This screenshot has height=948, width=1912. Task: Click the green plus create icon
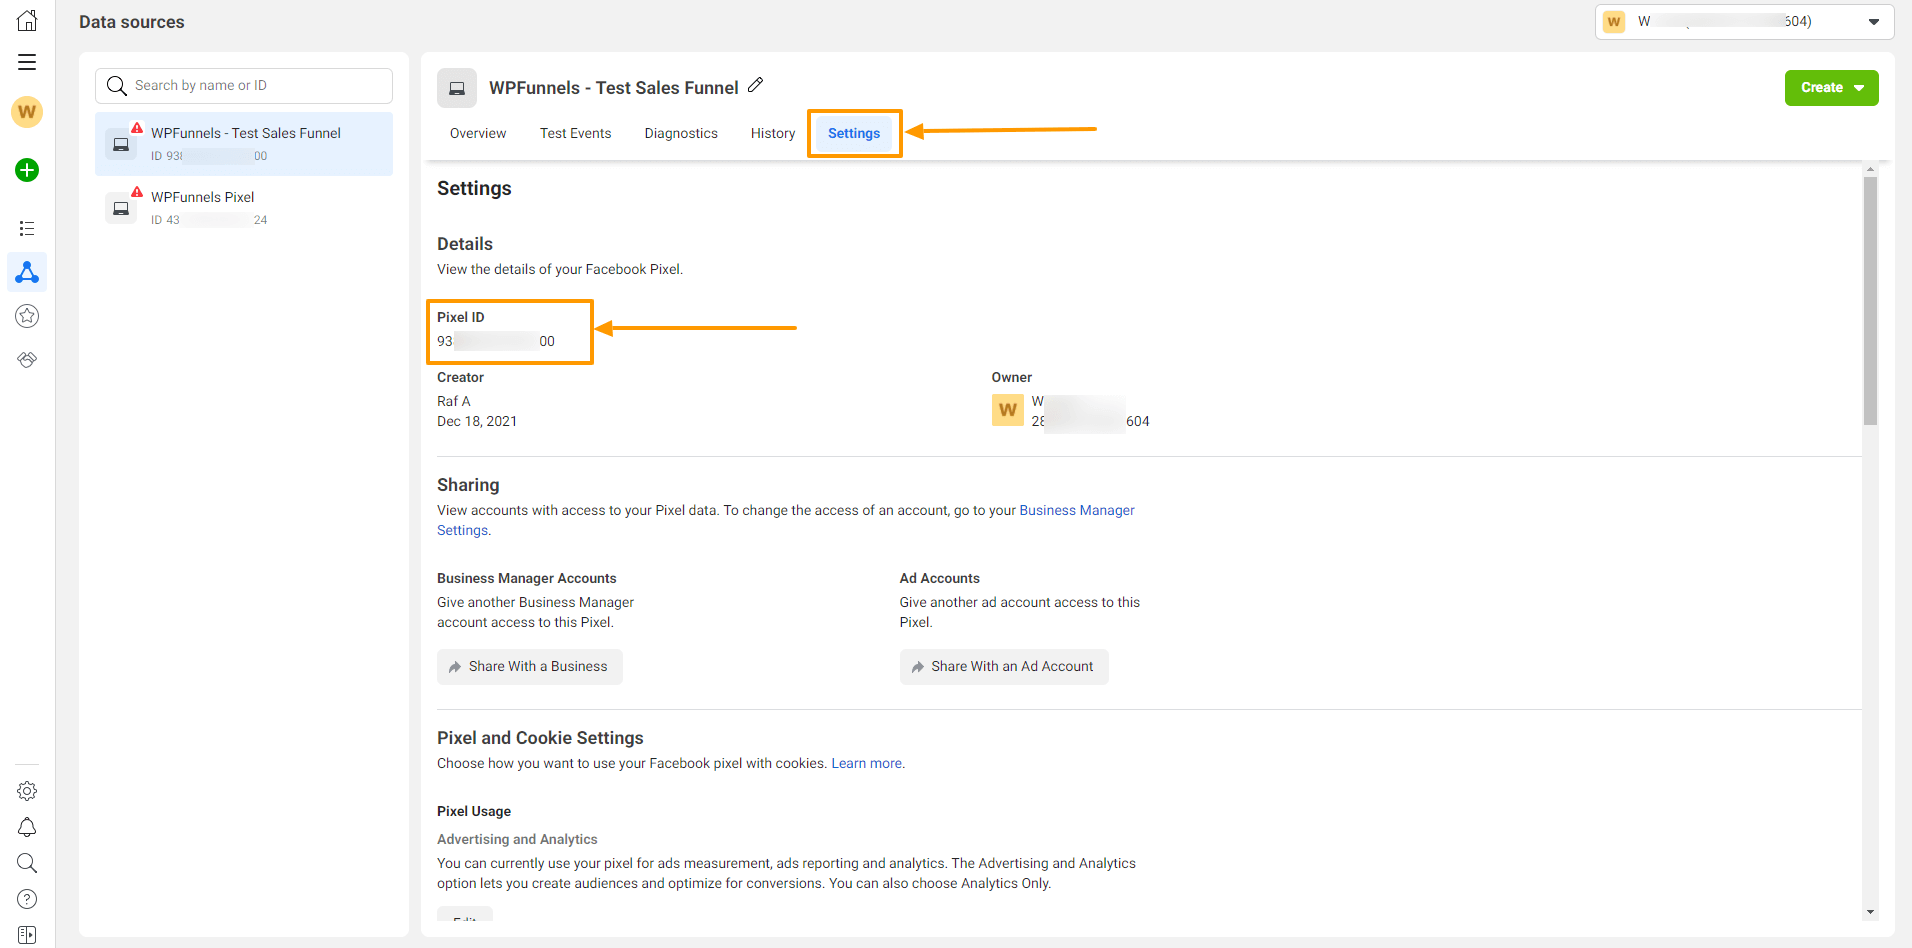coord(27,170)
